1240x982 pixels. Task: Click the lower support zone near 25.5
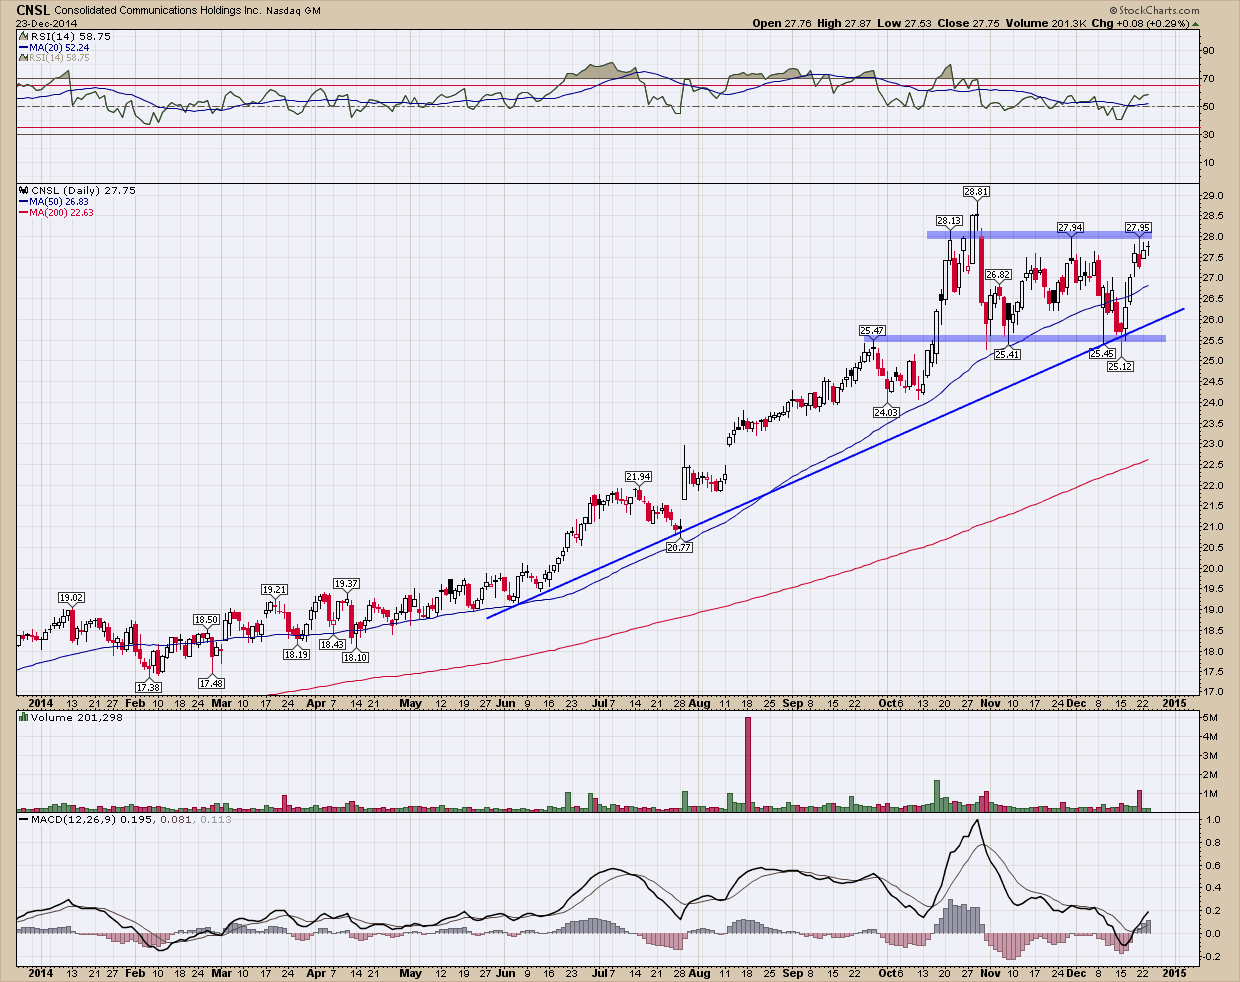pyautogui.click(x=1015, y=338)
